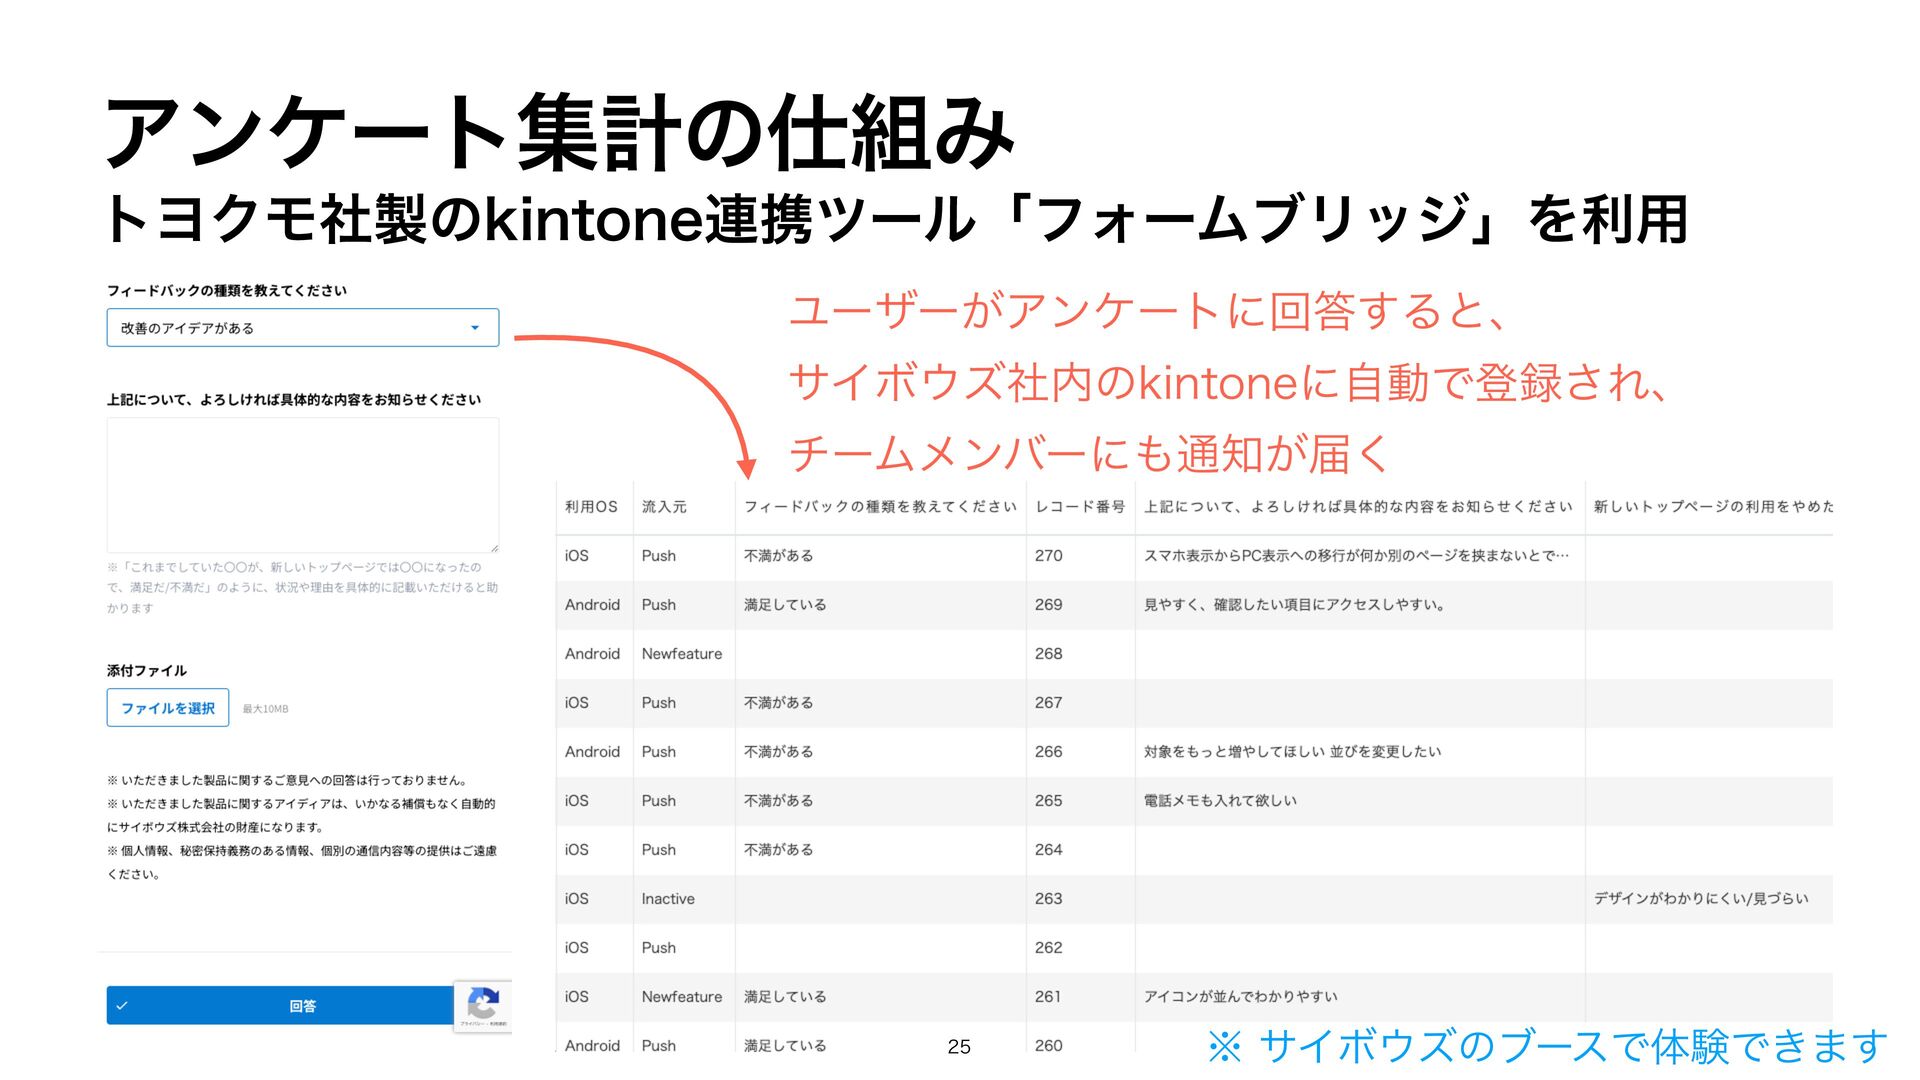Click the 上記について column header in table

pos(1358,507)
